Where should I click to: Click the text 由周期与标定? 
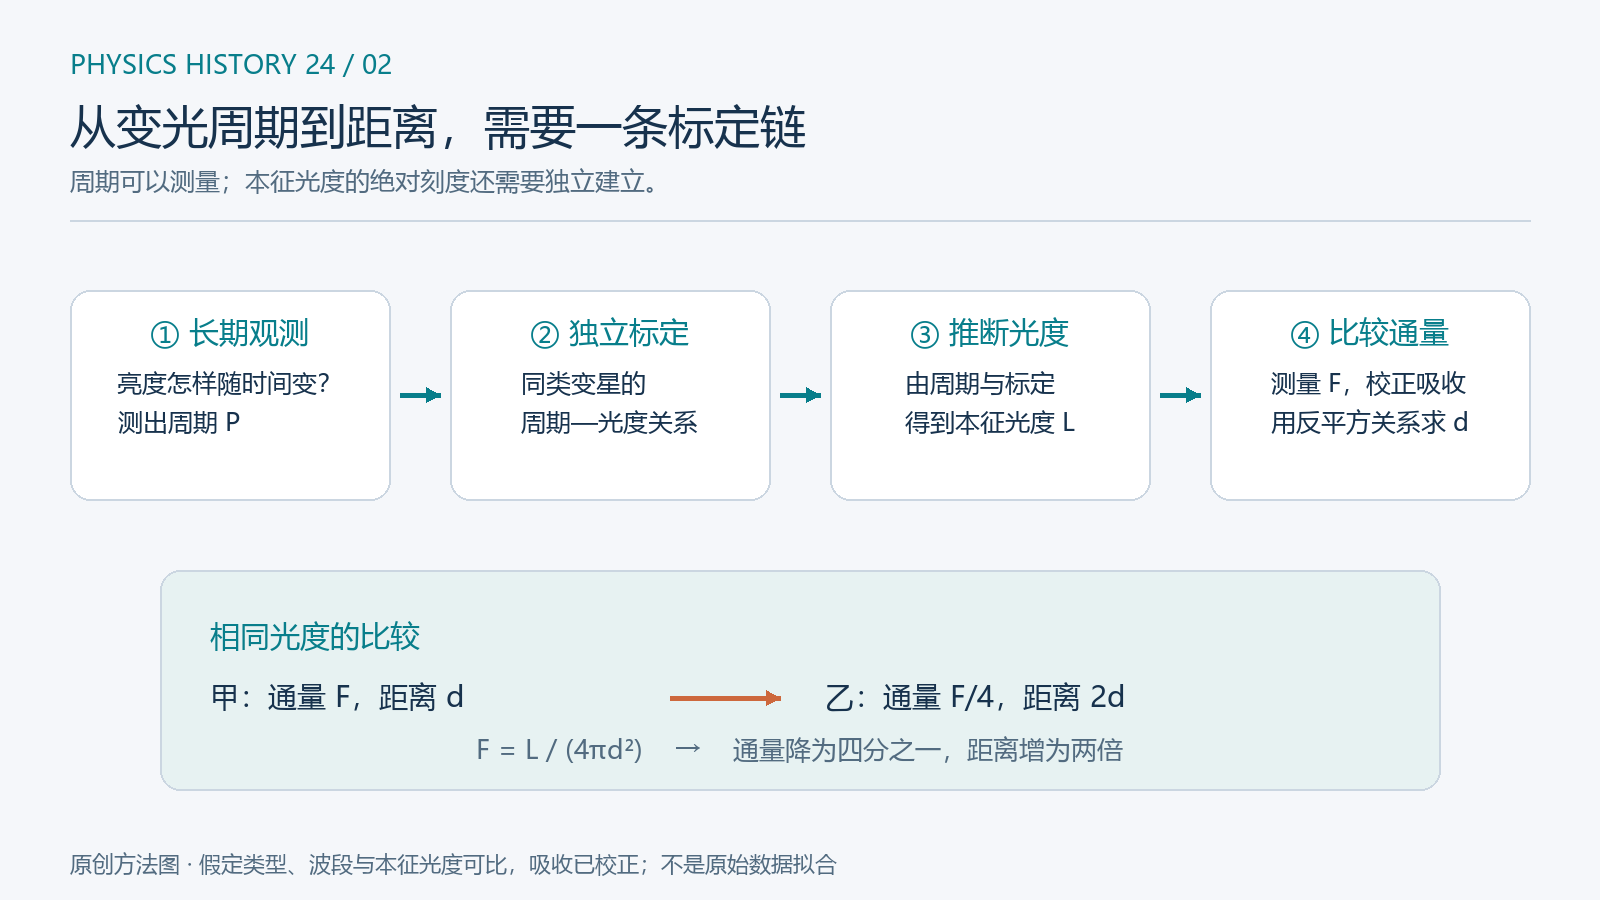point(980,384)
